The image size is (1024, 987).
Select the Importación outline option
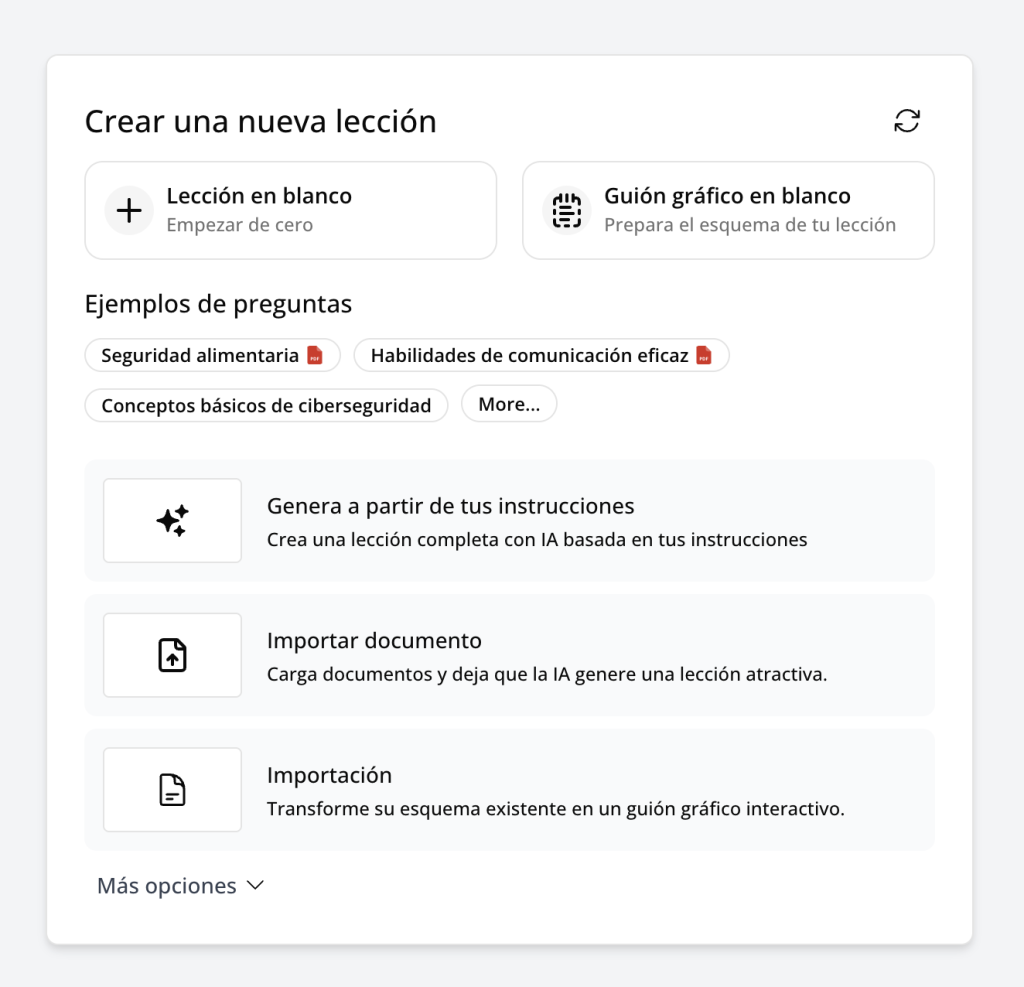click(x=329, y=776)
